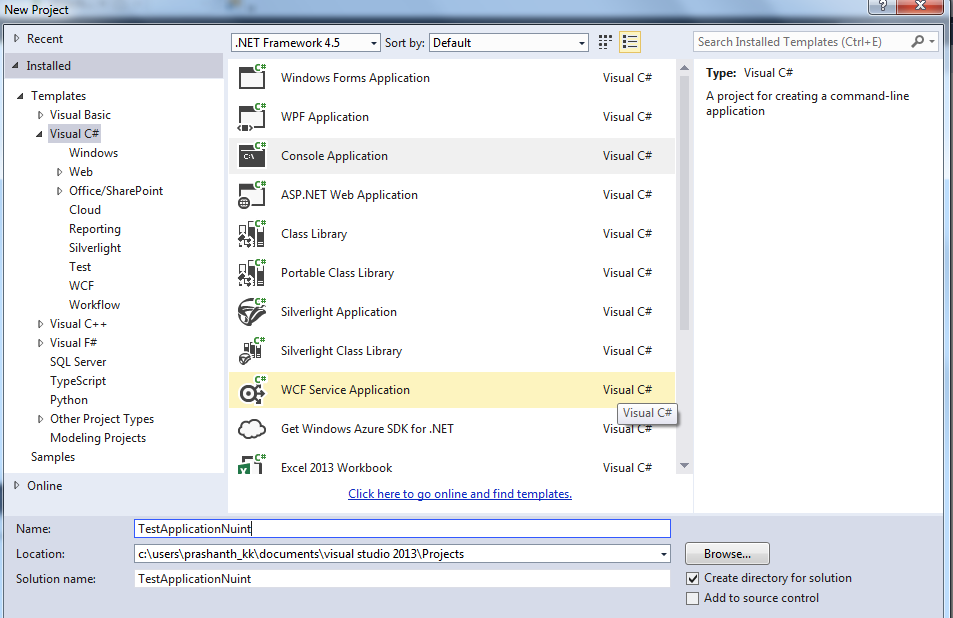Select Python templates
The image size is (953, 618).
click(69, 400)
